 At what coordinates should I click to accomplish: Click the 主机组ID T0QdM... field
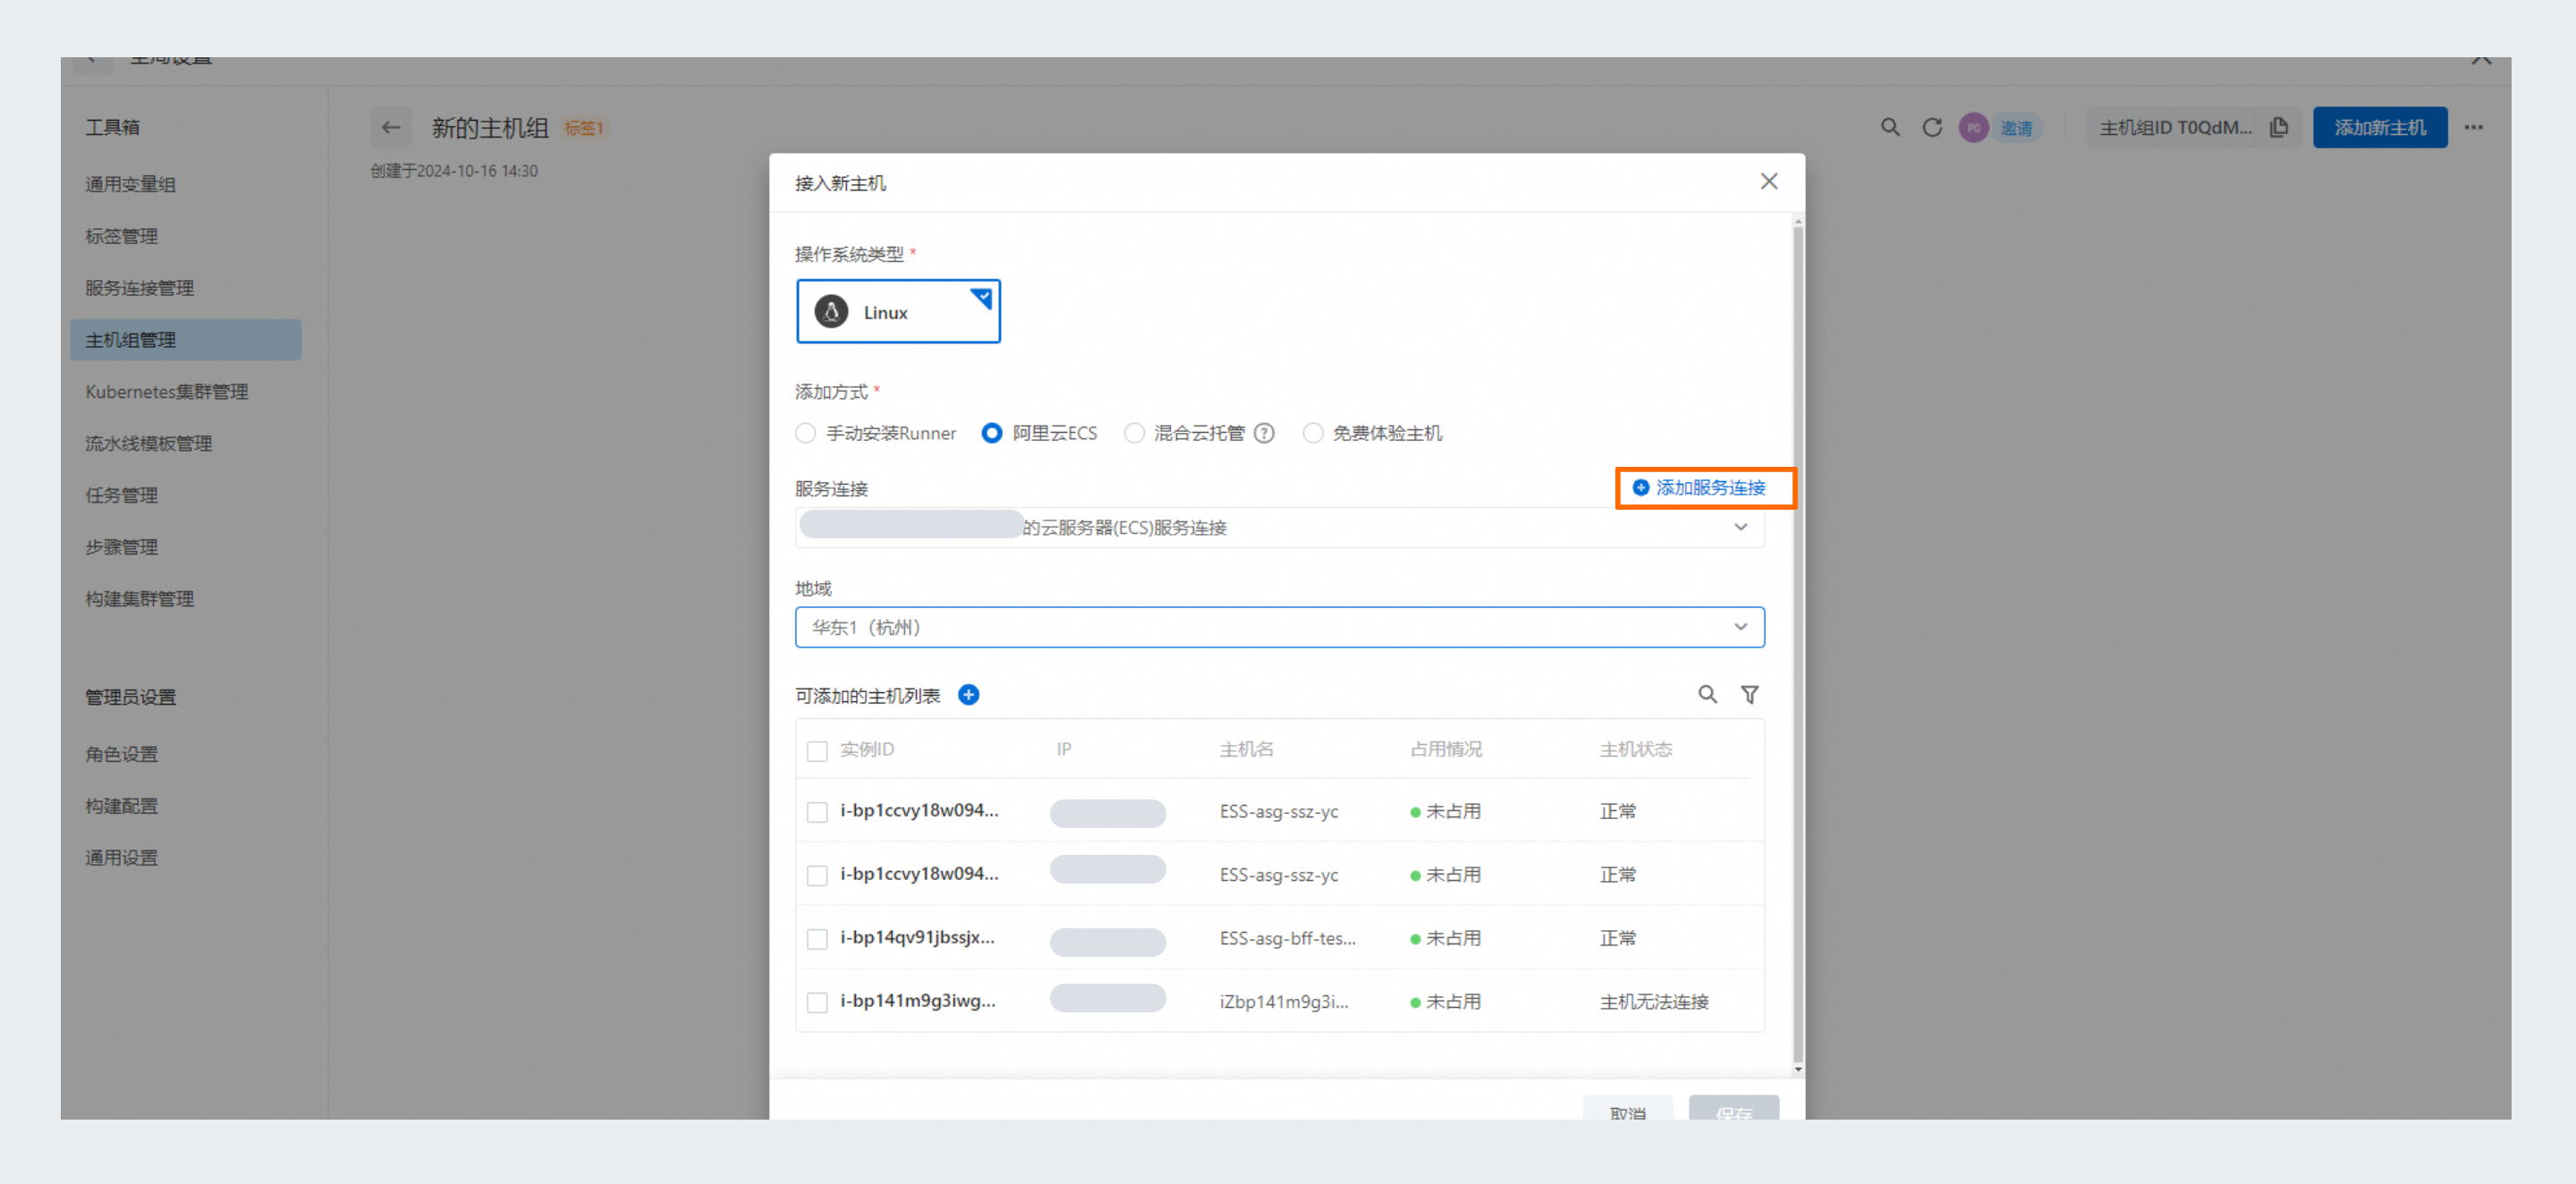point(2175,127)
